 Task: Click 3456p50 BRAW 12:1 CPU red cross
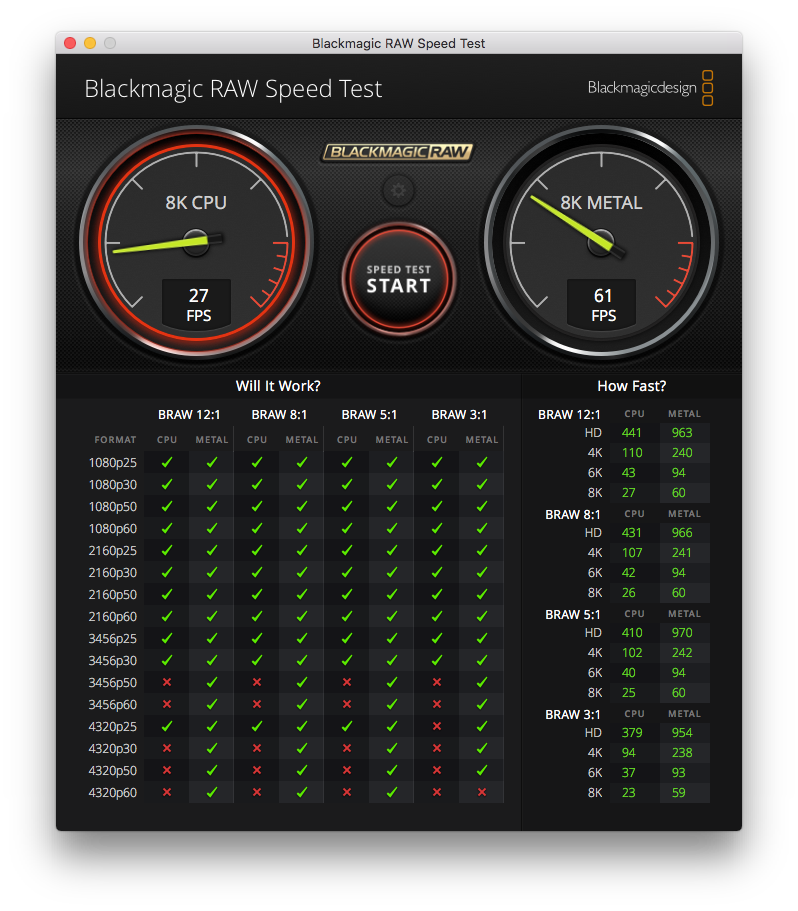point(167,682)
